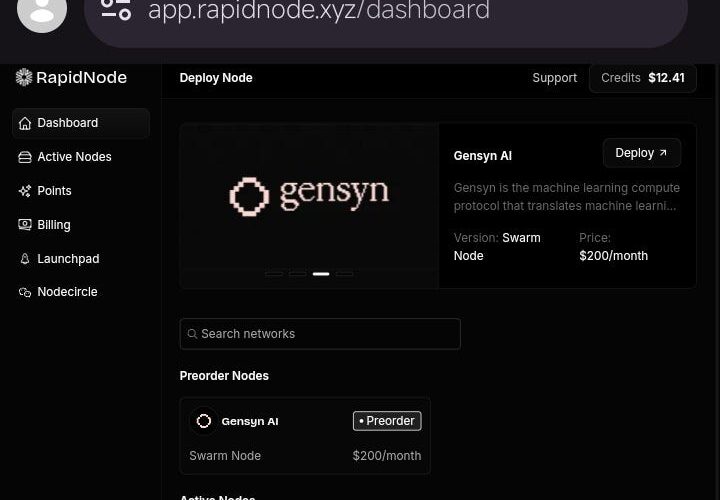Click 'Gensyn AI' name in preorder card
Viewport: 720px width, 500px height.
(250, 421)
